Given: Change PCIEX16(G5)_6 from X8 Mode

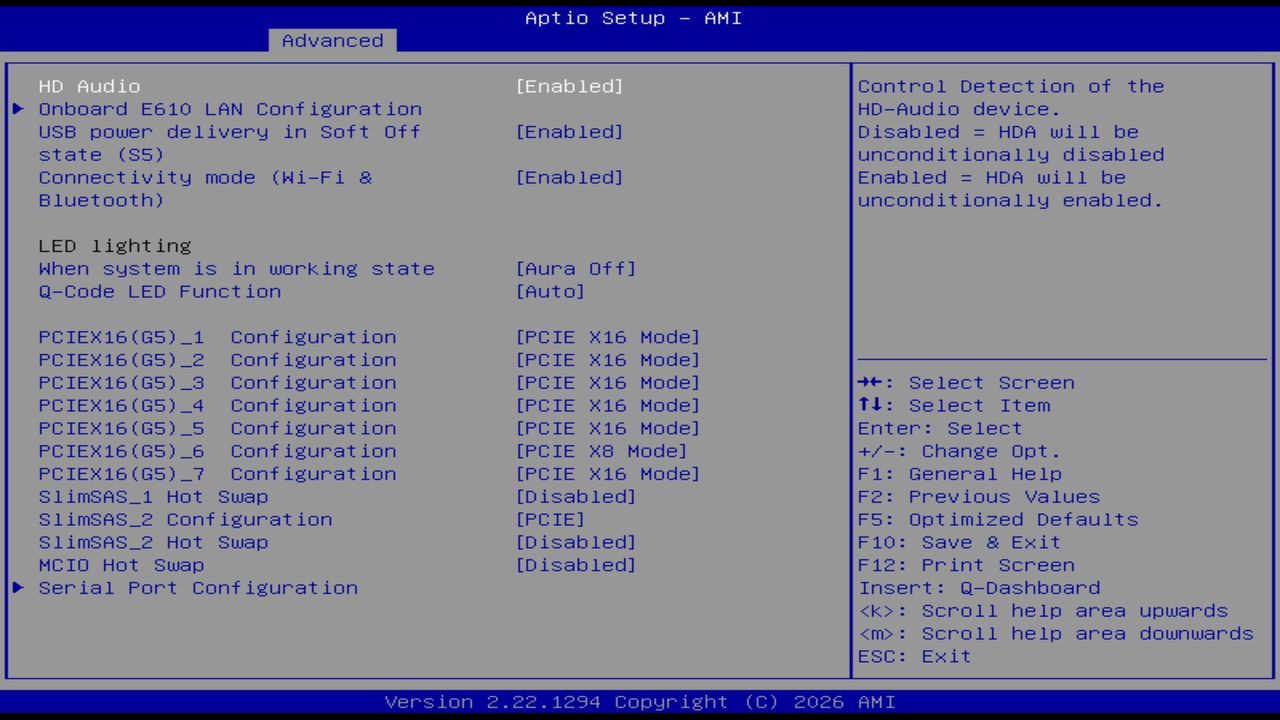Looking at the screenshot, I should 600,451.
